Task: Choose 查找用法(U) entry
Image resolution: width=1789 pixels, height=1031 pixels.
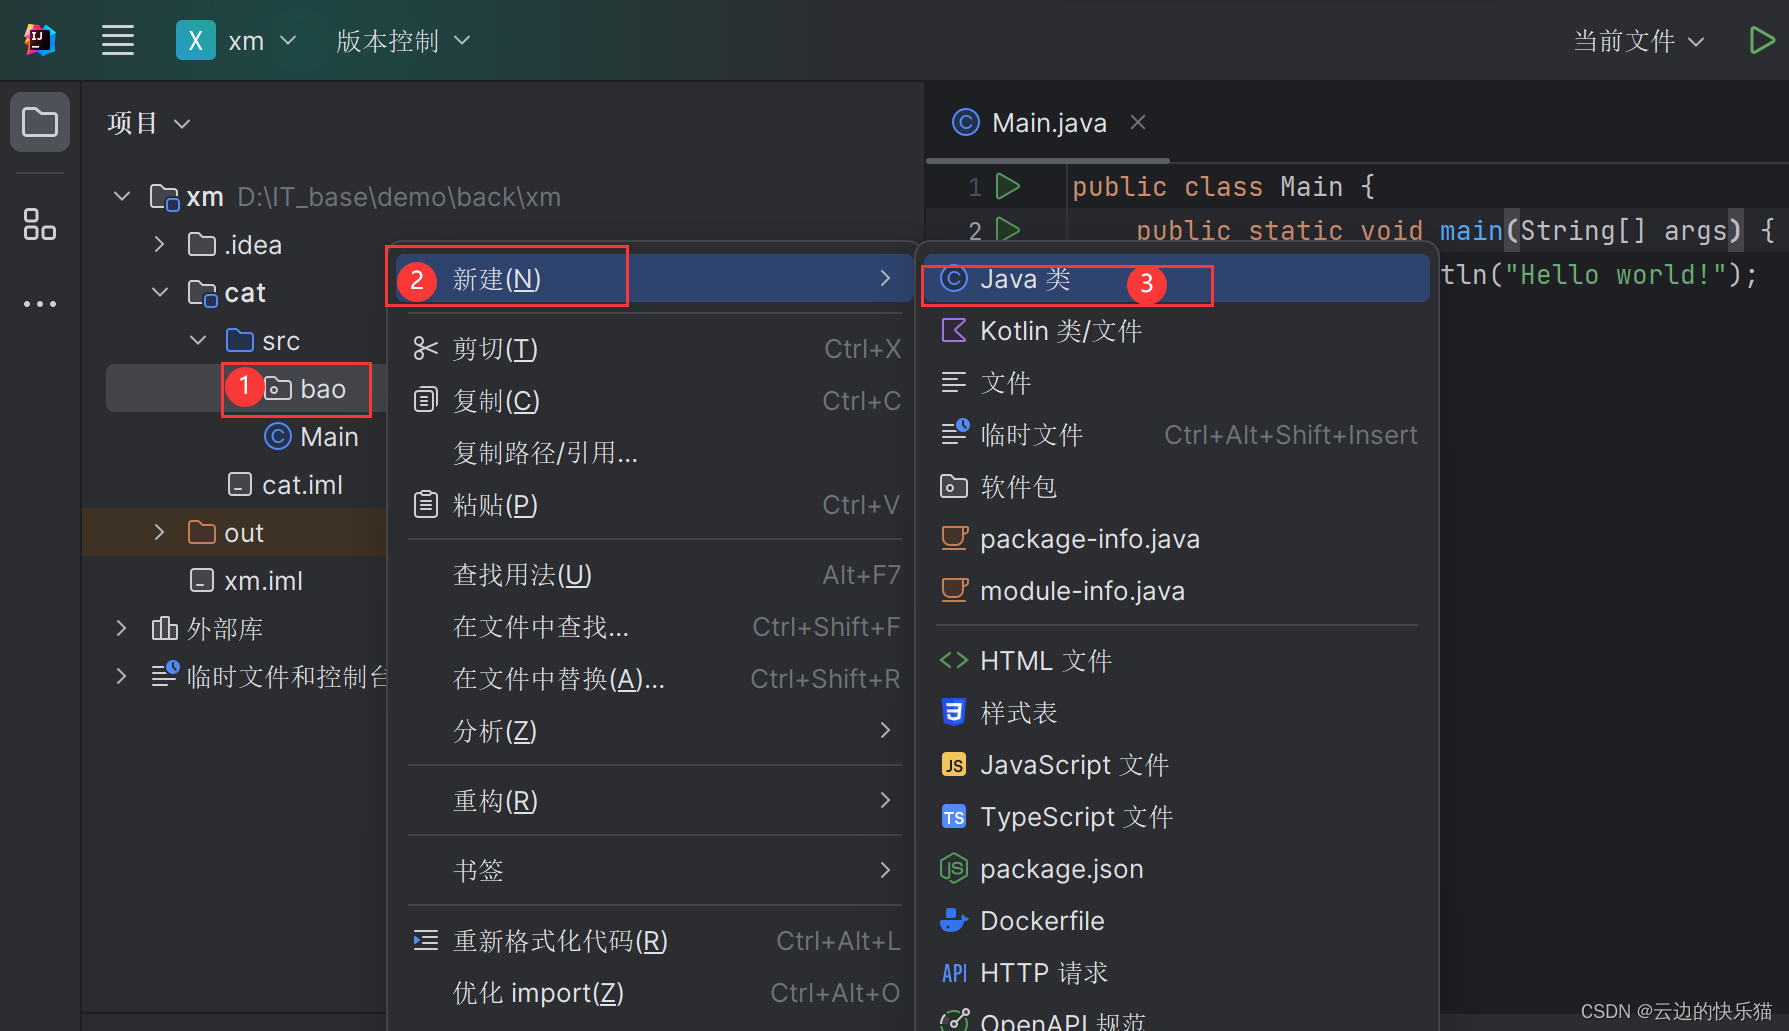Action: [654, 574]
